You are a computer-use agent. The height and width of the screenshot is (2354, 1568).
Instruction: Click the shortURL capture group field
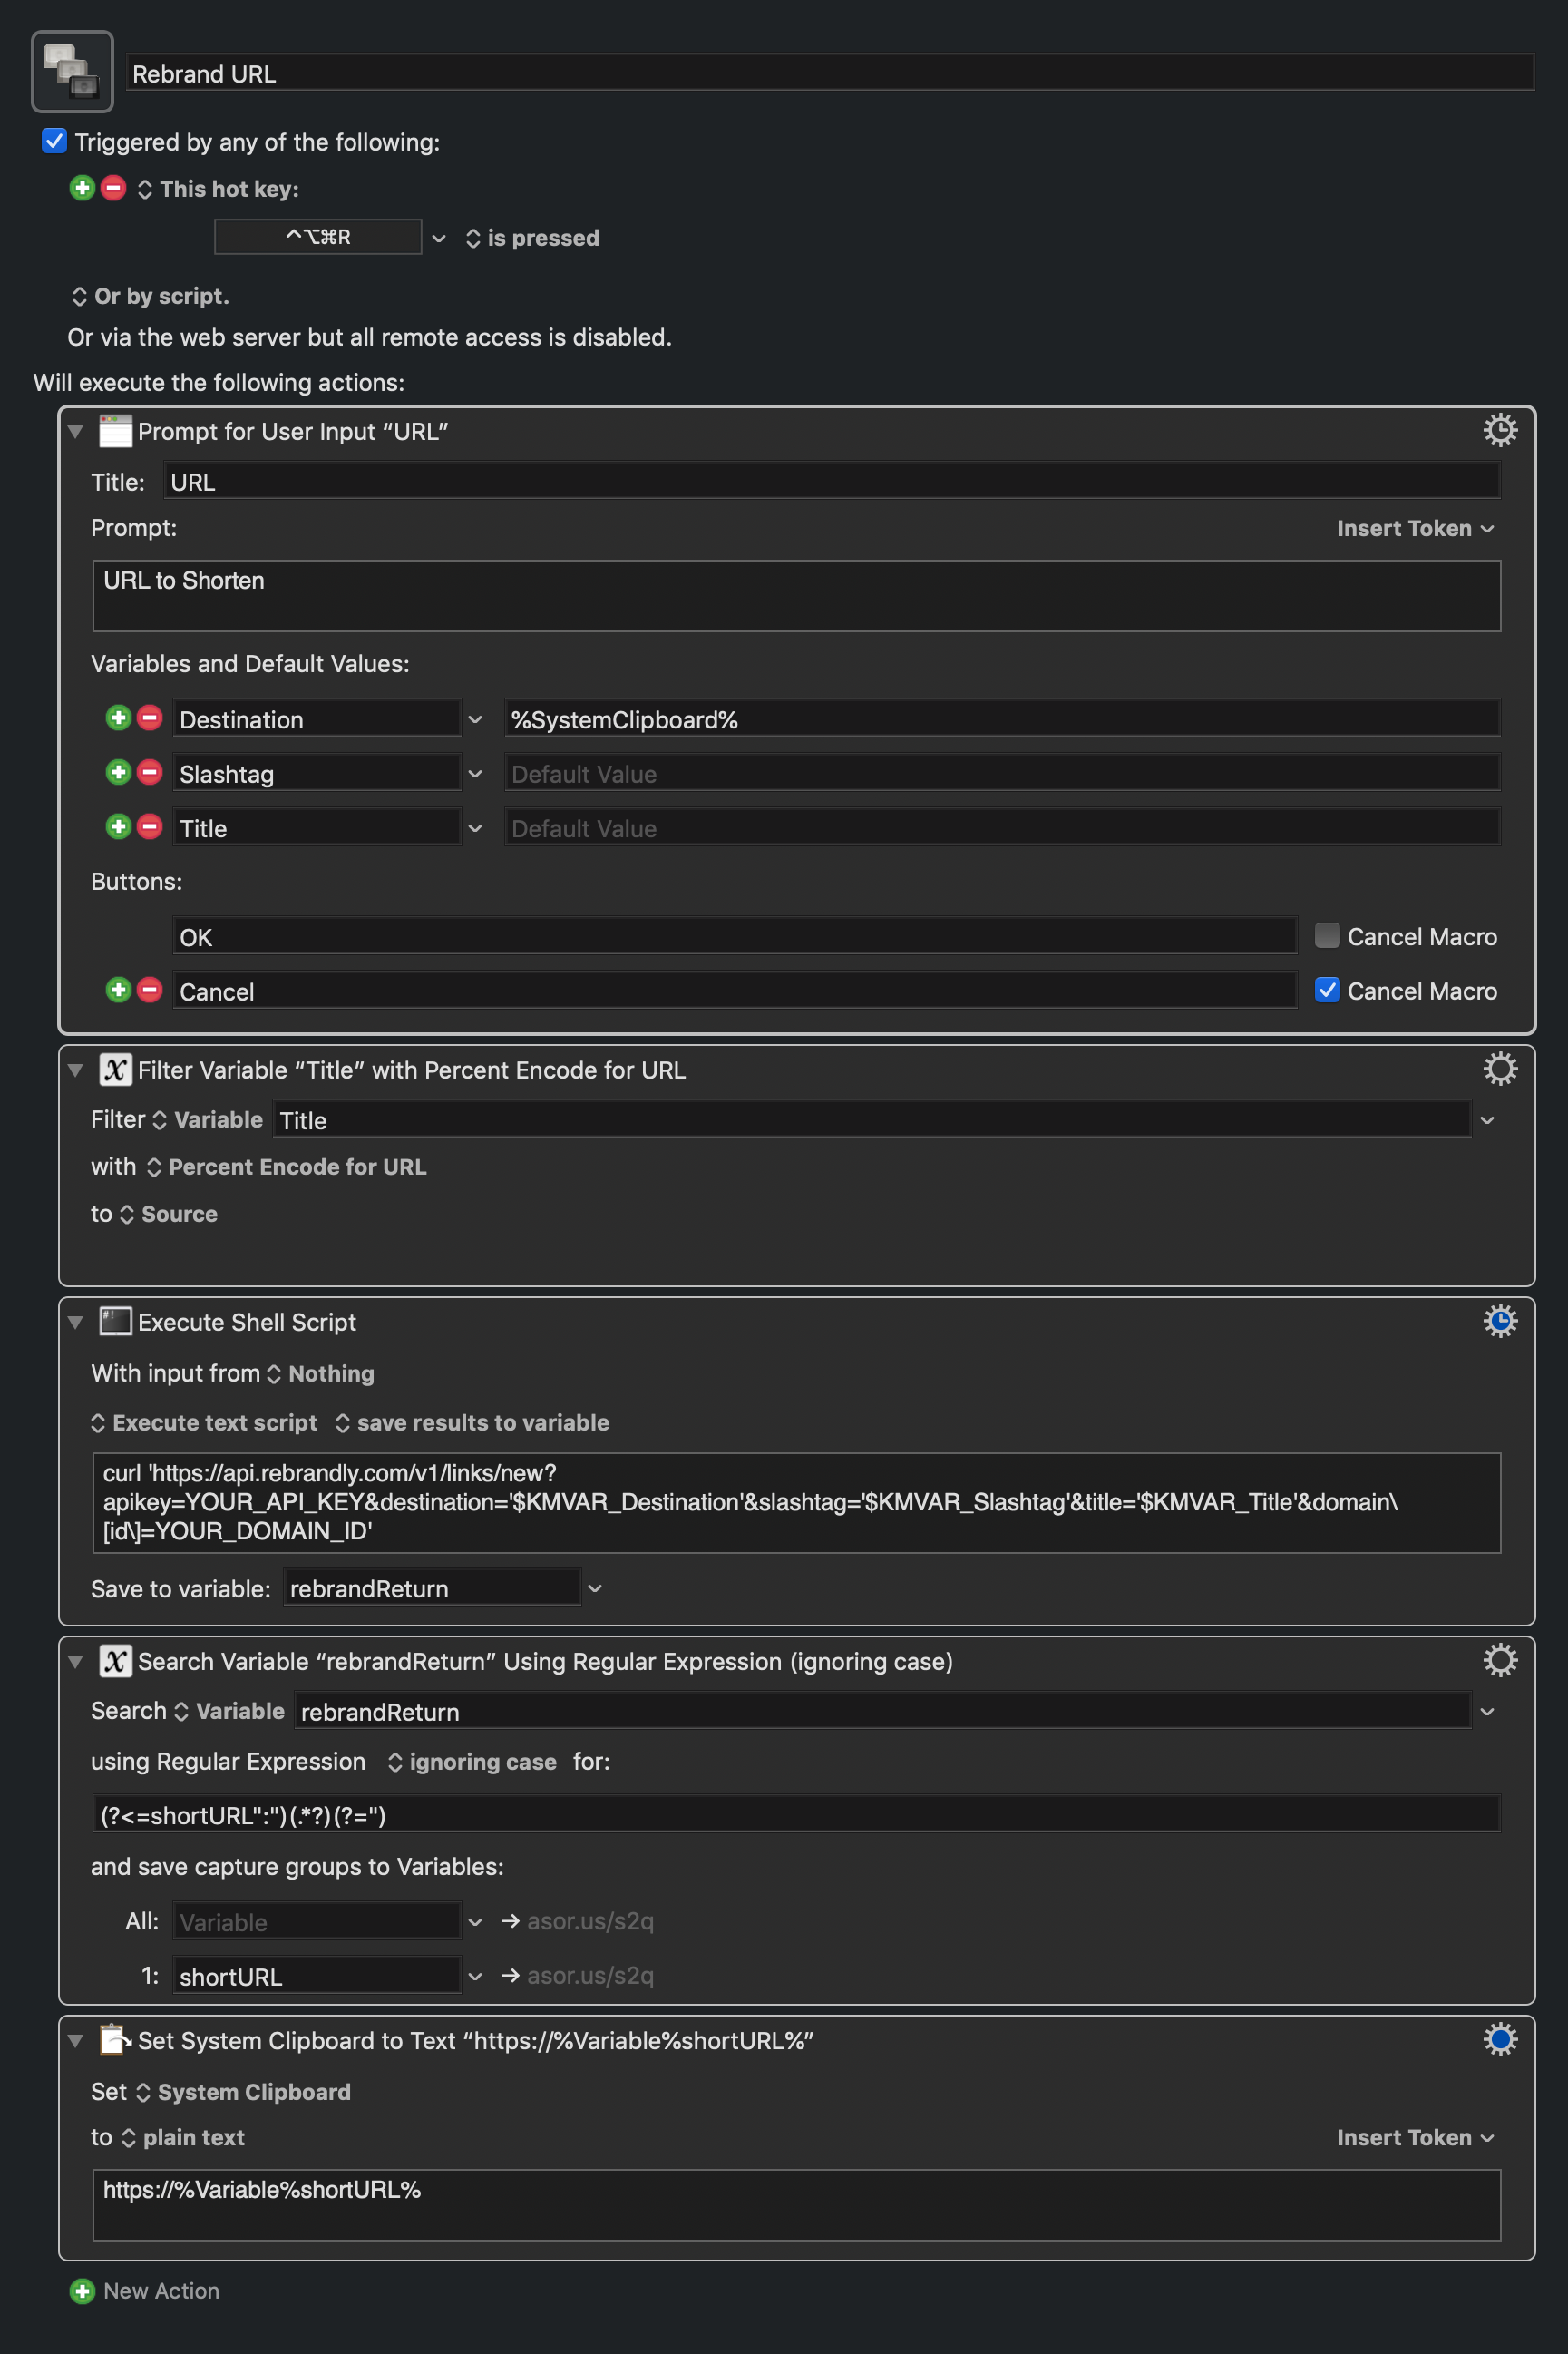point(317,1976)
